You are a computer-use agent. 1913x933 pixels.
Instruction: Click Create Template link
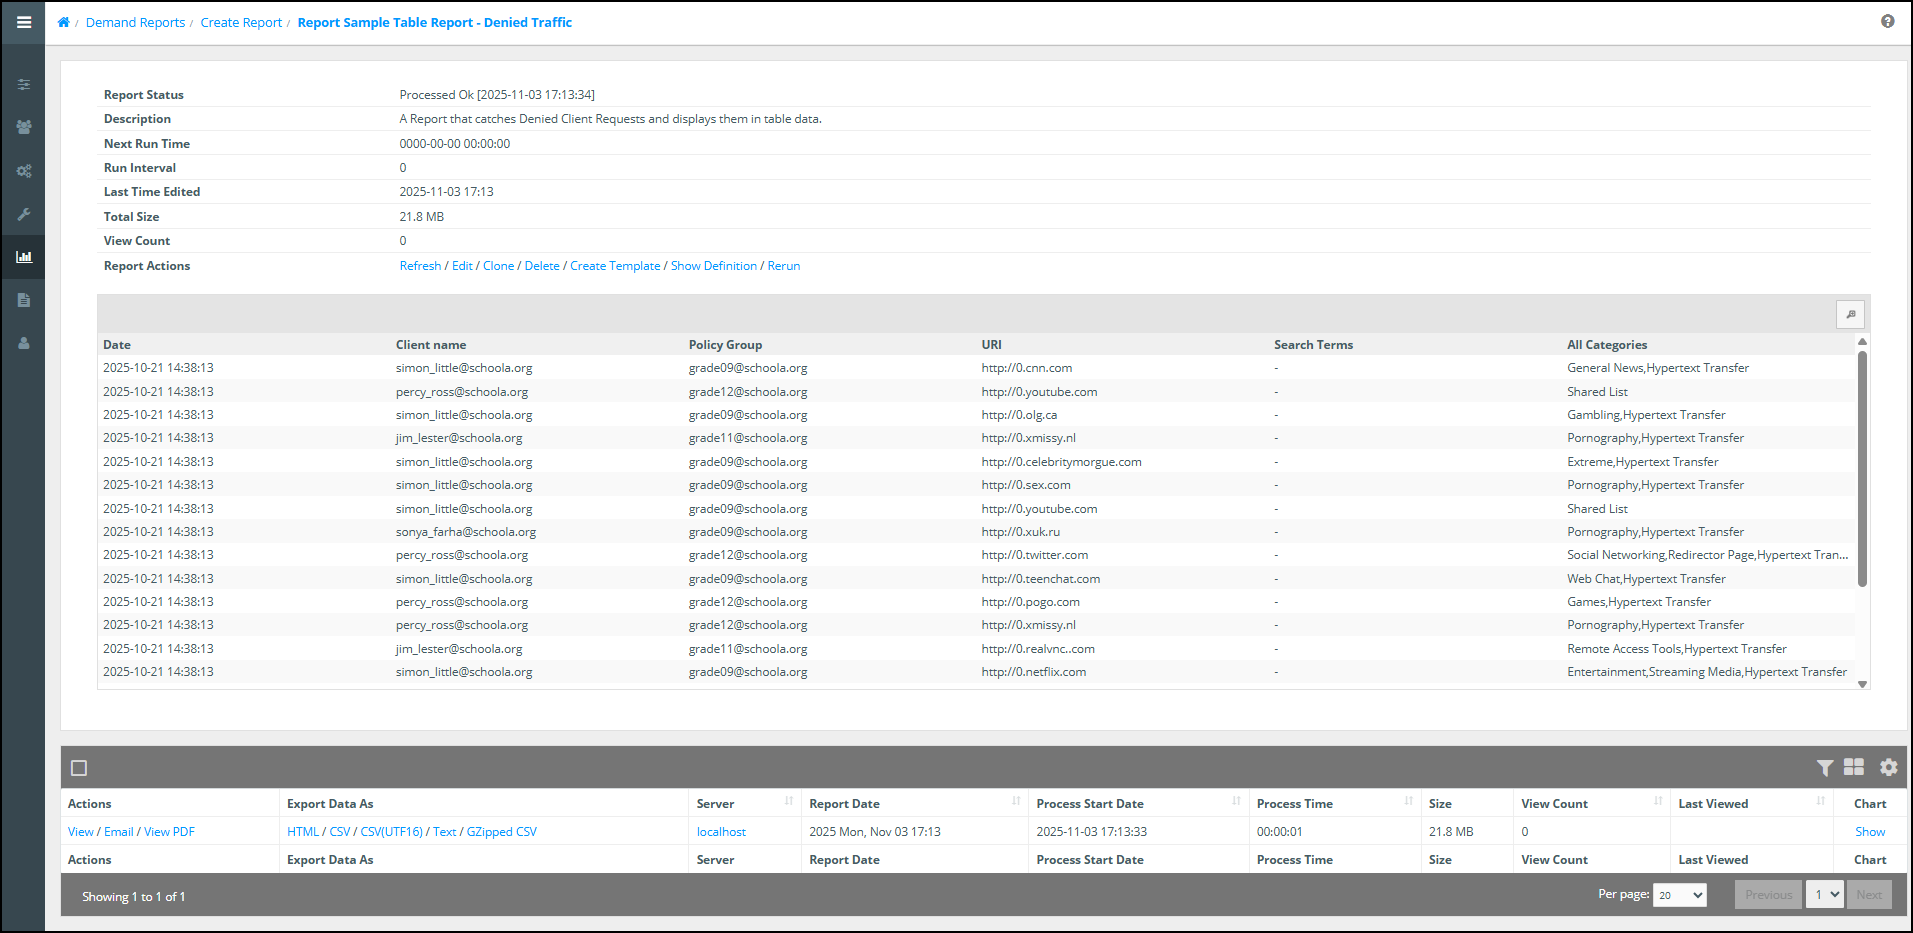point(615,266)
